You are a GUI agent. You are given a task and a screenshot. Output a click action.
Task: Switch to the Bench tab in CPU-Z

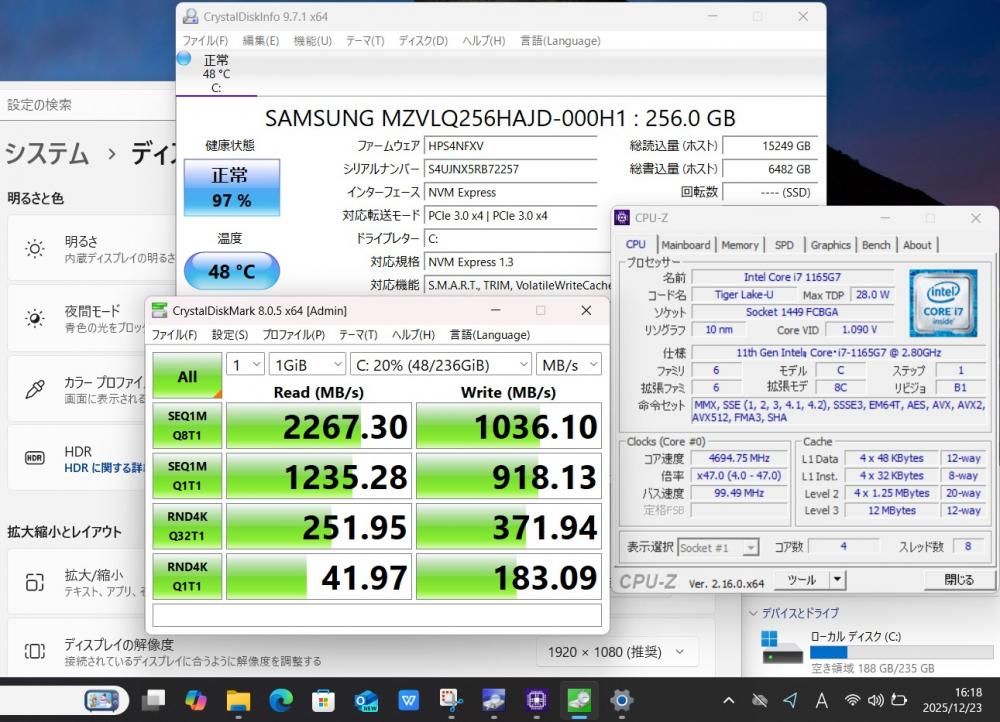coord(876,245)
